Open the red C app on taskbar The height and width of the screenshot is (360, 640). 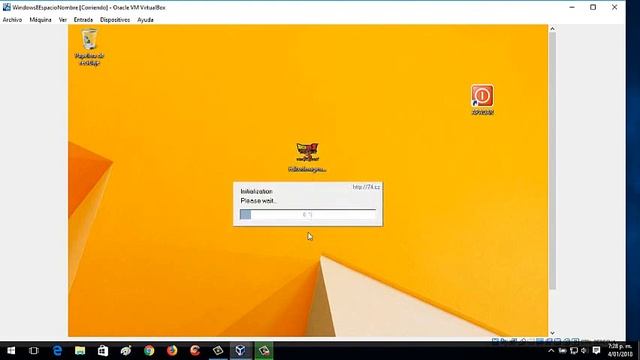(195, 351)
